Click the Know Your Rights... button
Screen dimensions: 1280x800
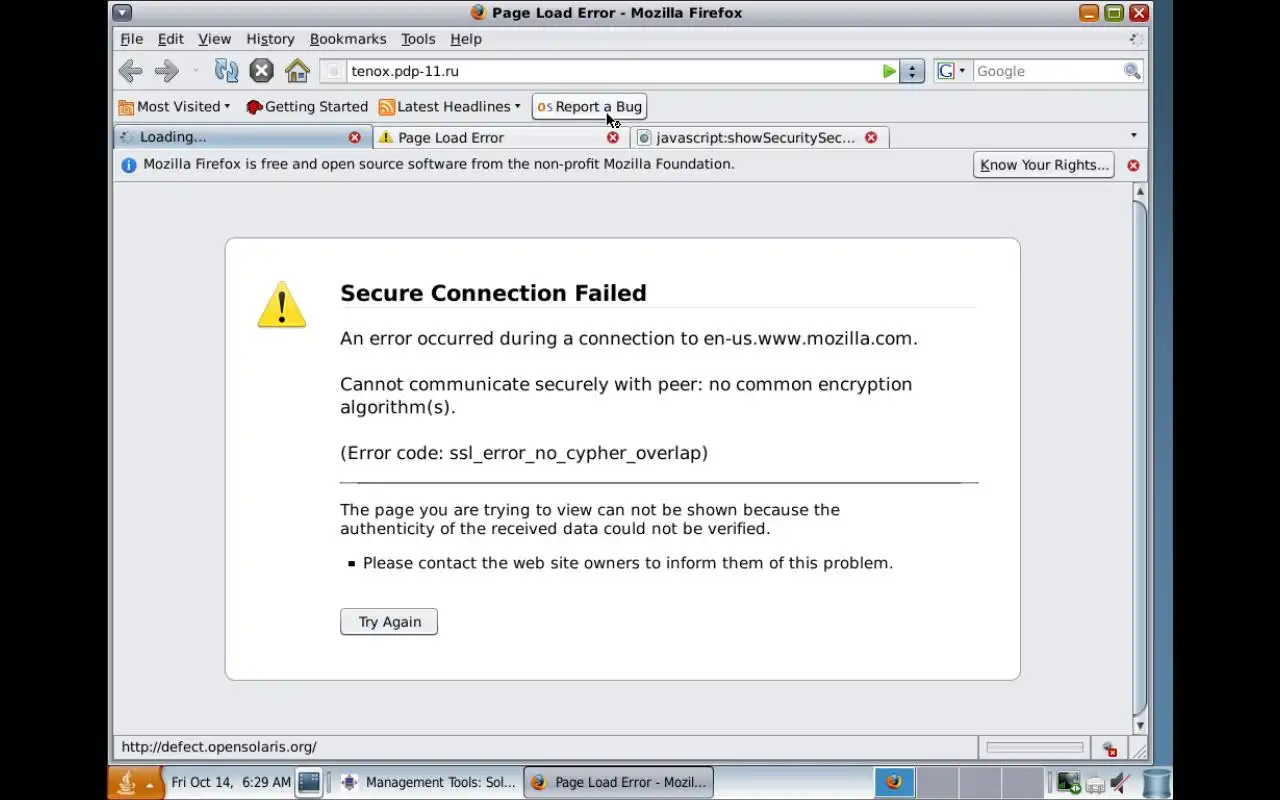click(1044, 165)
